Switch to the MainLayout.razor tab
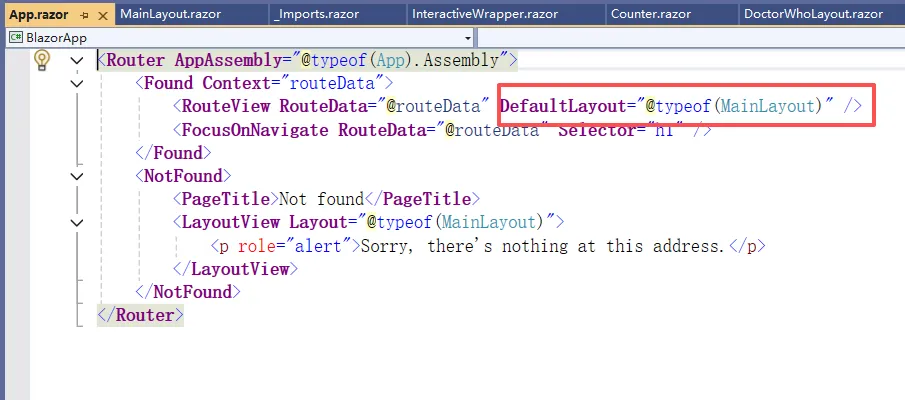This screenshot has height=400, width=905. 170,14
